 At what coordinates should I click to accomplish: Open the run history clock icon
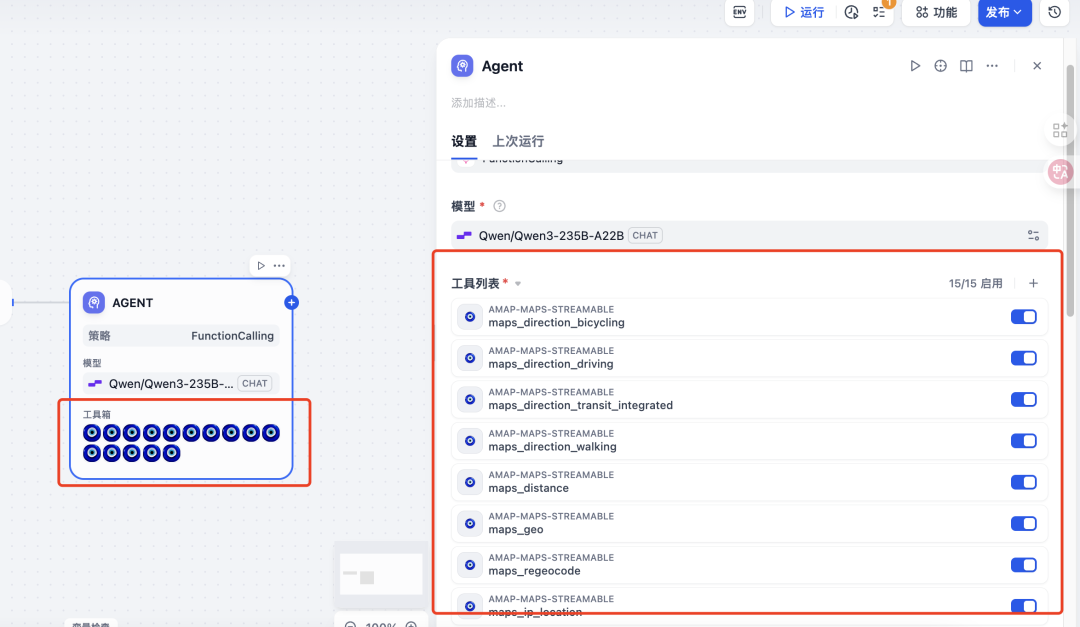point(851,12)
